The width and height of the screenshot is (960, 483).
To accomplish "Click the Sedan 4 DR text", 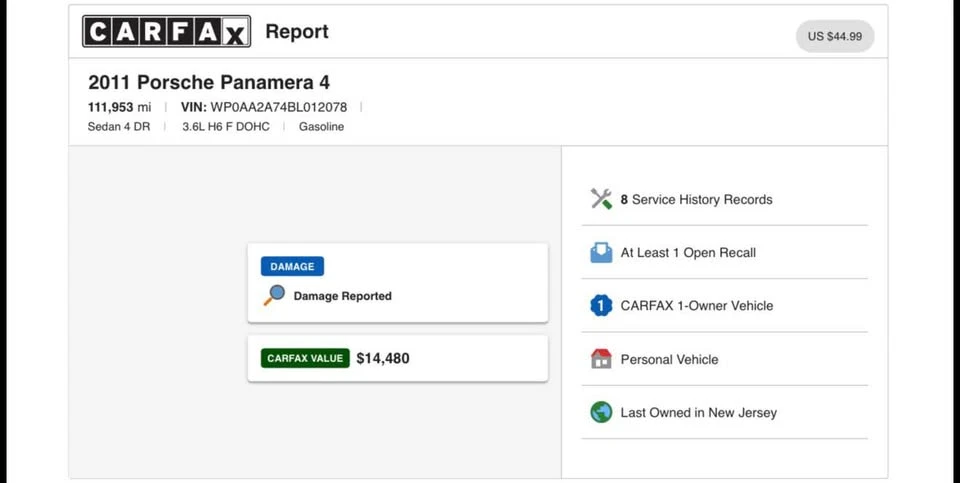I will click(x=119, y=127).
